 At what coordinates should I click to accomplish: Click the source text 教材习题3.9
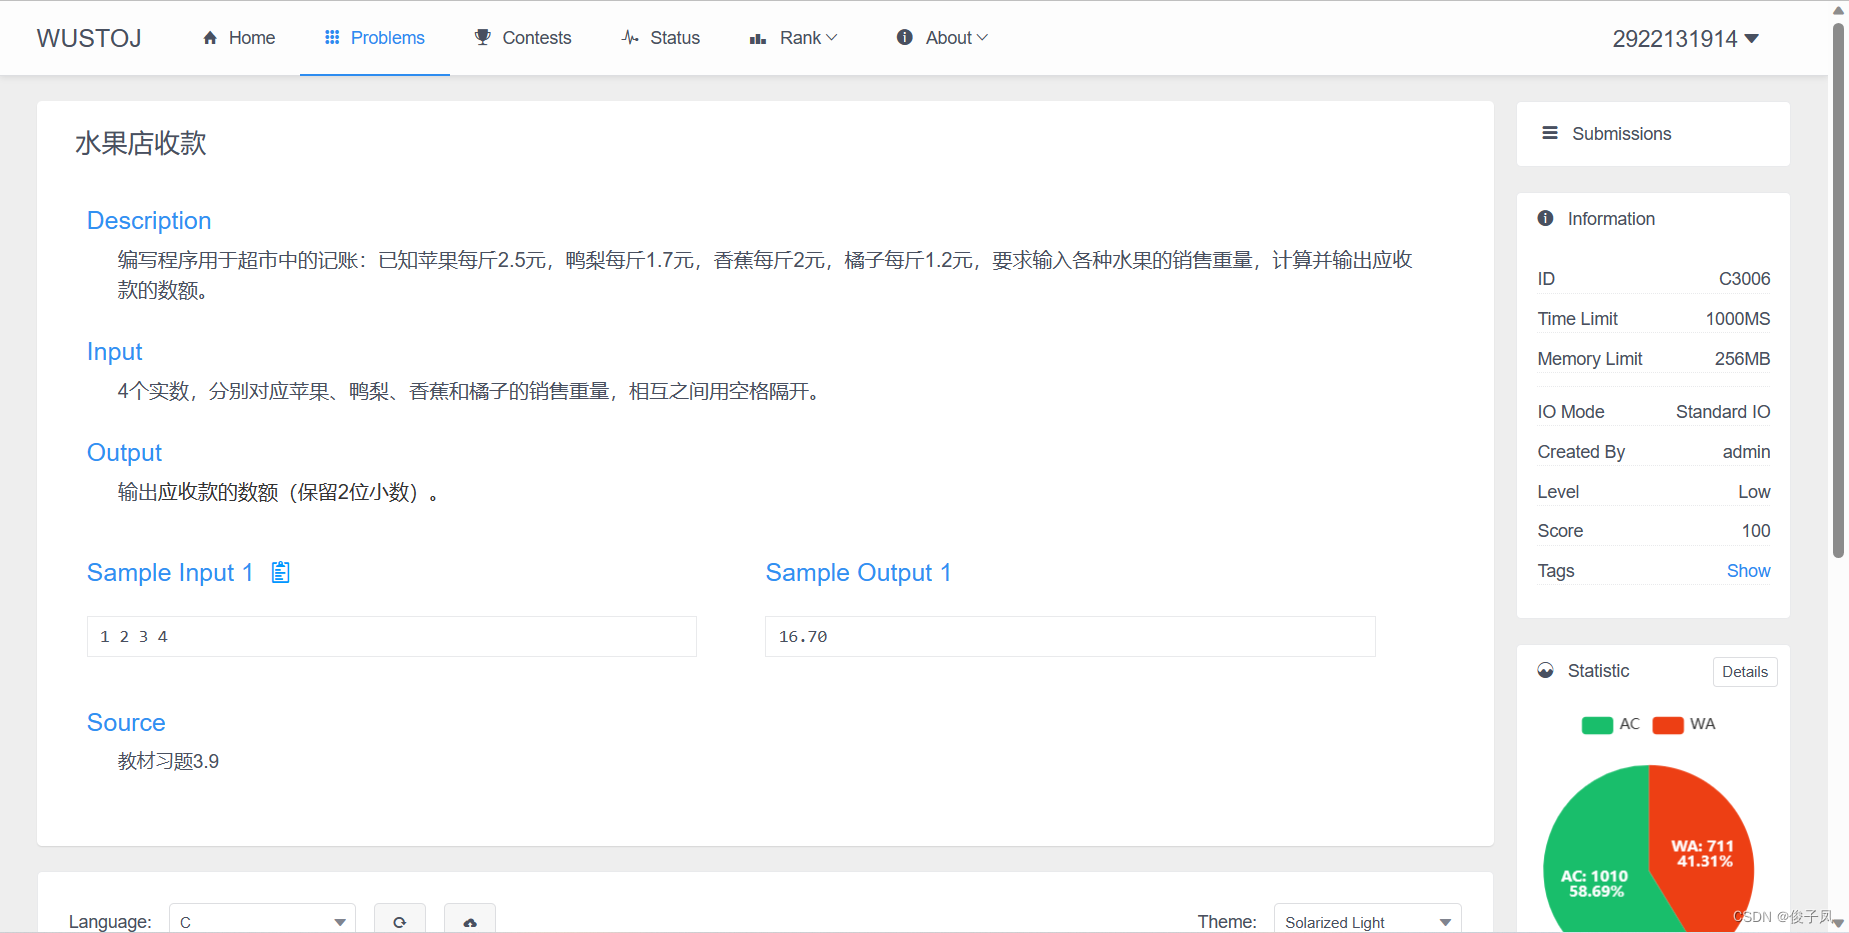click(168, 761)
